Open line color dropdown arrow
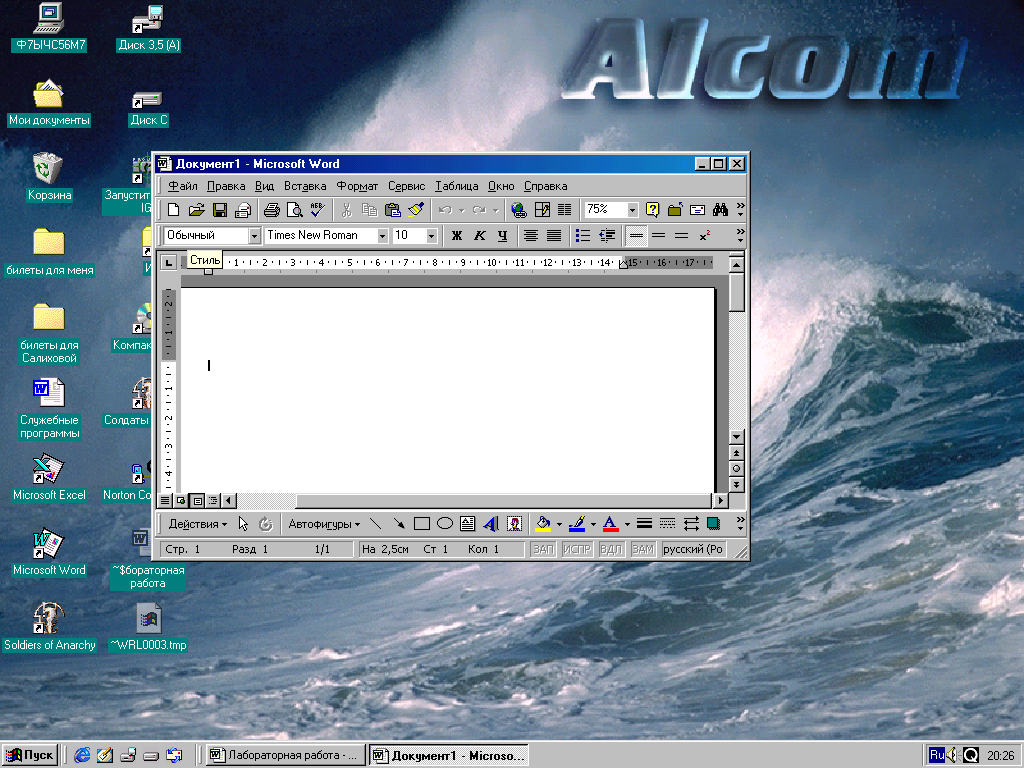Viewport: 1024px width, 768px height. point(593,524)
